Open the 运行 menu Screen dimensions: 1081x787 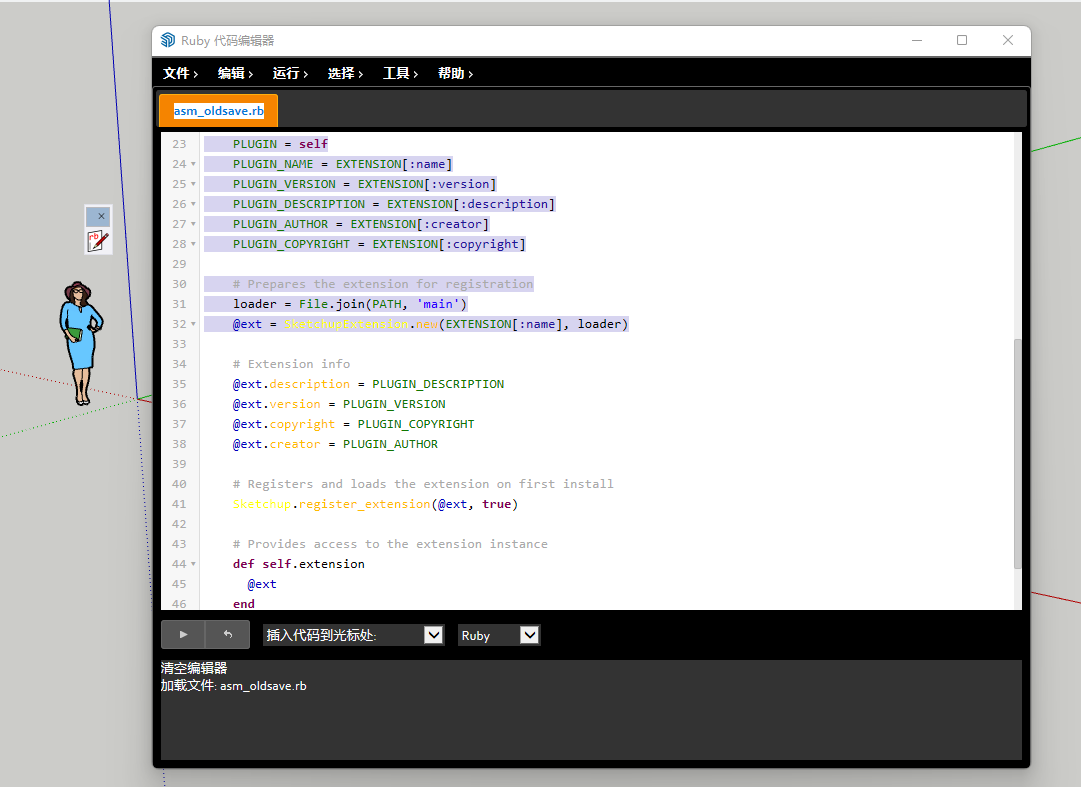click(290, 73)
